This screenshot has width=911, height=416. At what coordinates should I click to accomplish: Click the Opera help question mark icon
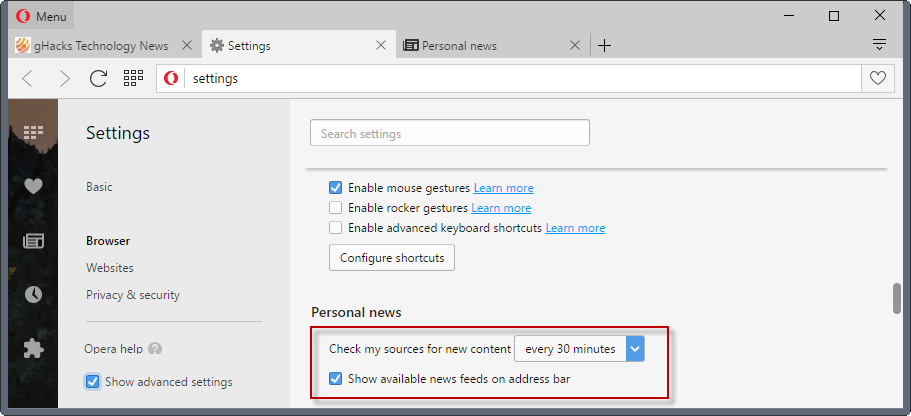coord(155,349)
